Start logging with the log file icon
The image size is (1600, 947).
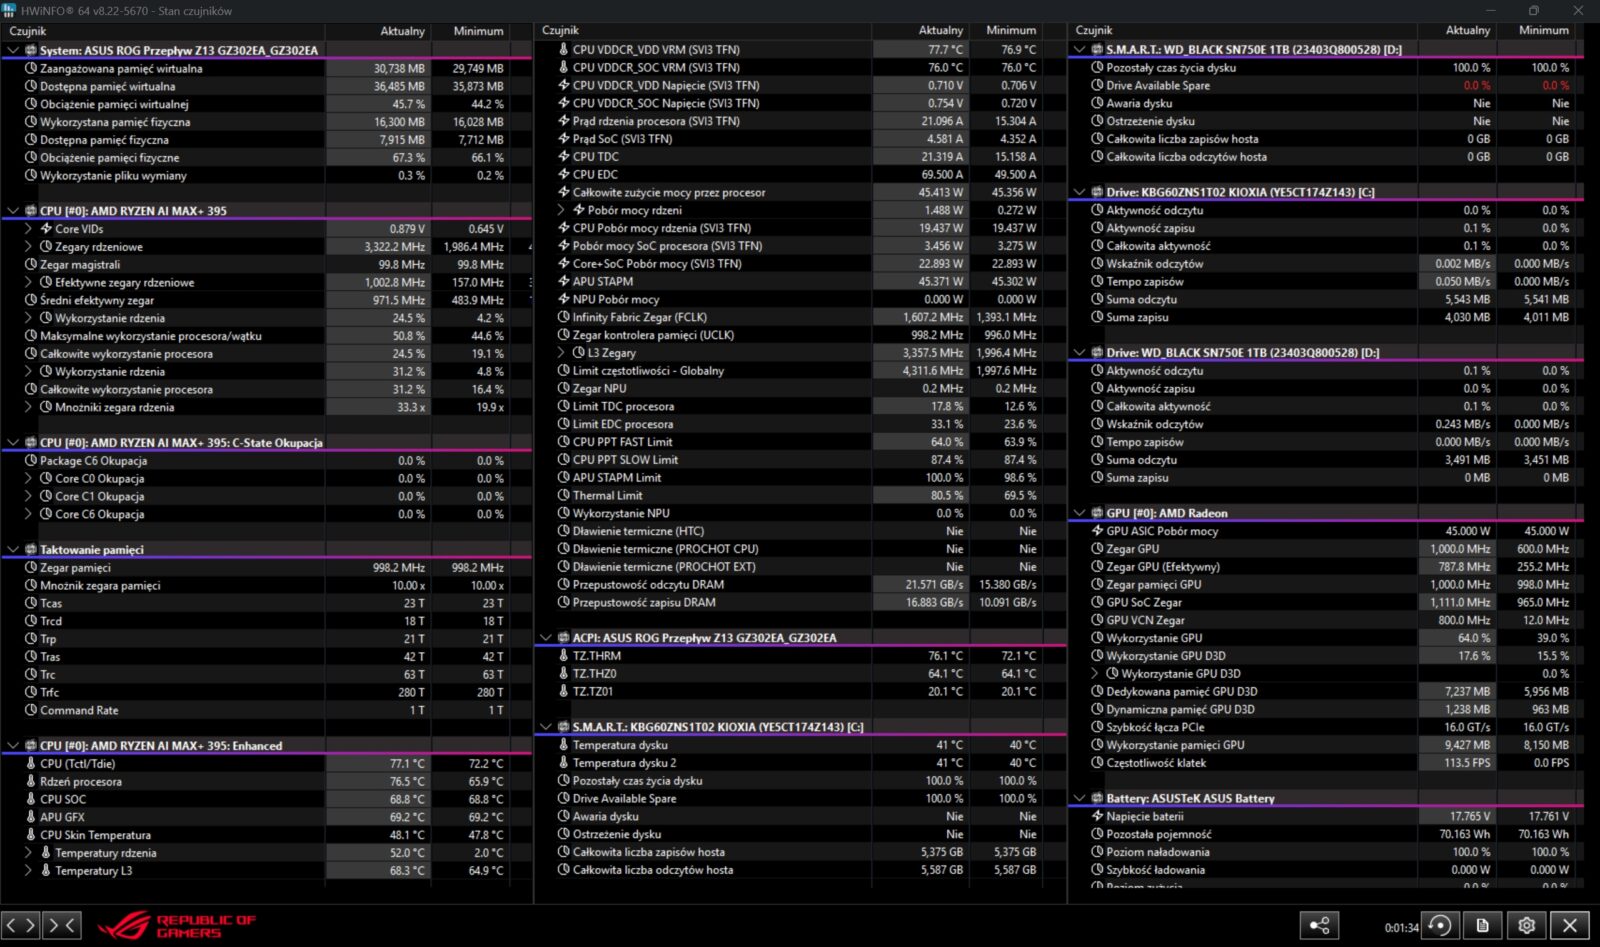click(1483, 926)
